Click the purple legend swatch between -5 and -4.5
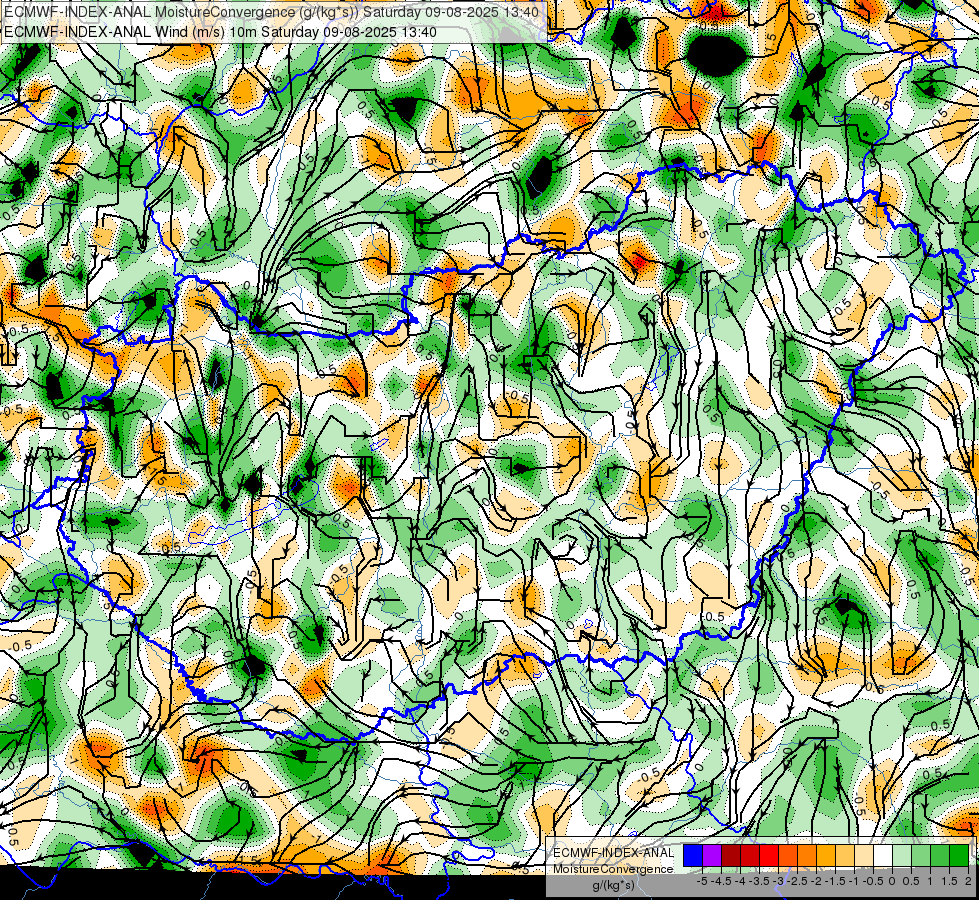Image resolution: width=979 pixels, height=900 pixels. tap(712, 855)
